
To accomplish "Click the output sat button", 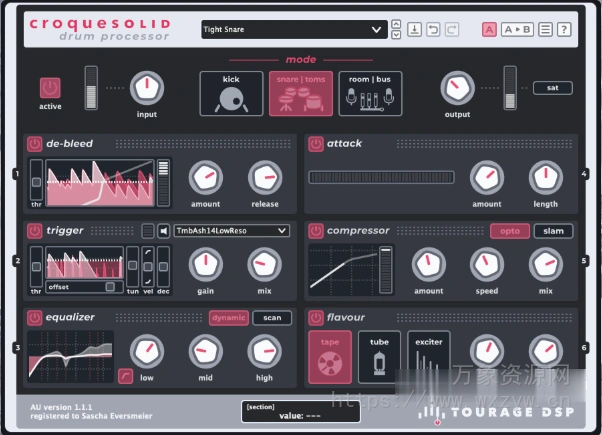I will 552,88.
